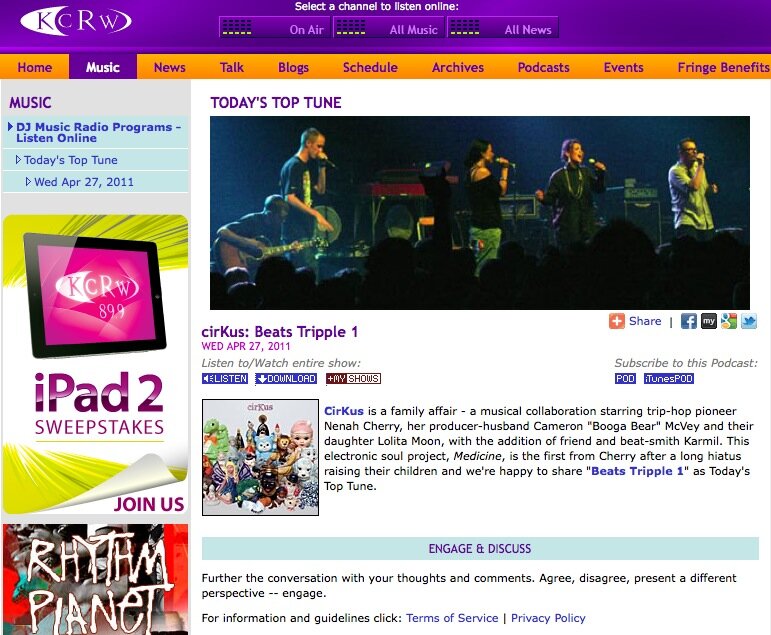Select the On Air channel
This screenshot has height=635, width=771.
[274, 29]
